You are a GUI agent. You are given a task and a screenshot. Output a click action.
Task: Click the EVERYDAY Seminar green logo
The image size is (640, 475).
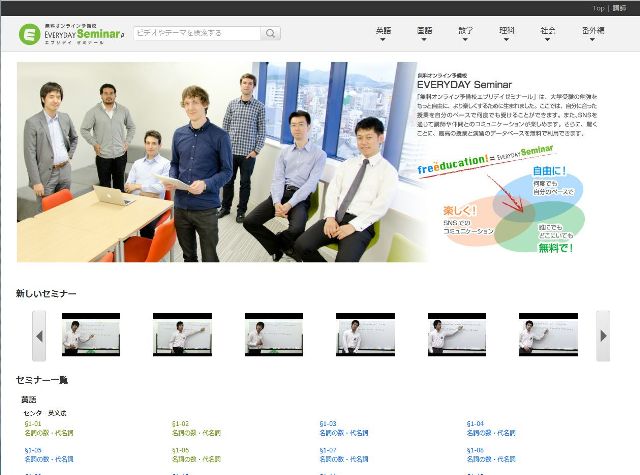pos(71,34)
